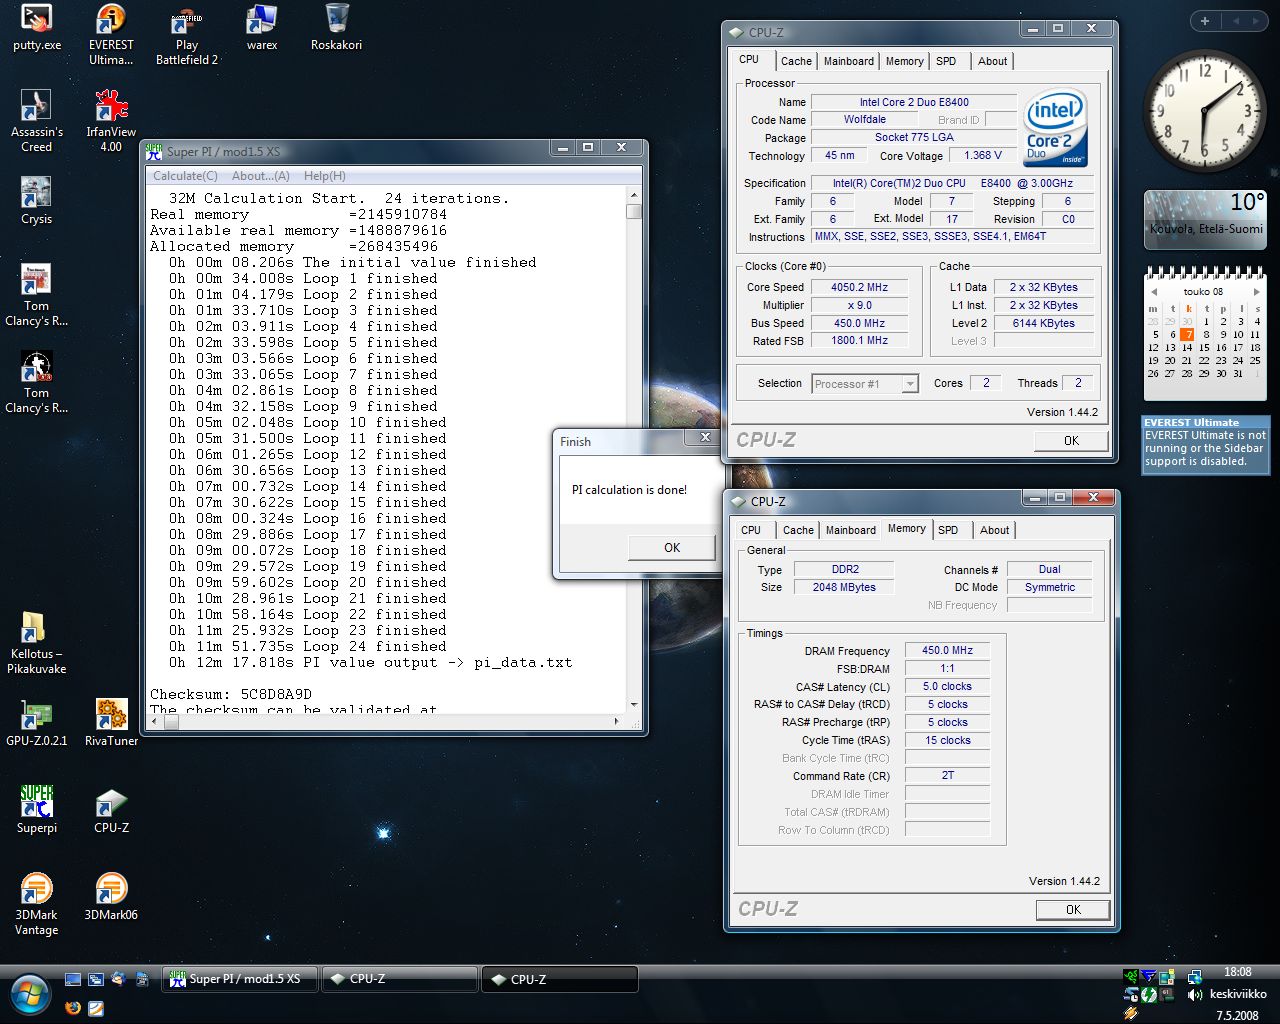Open the putty.exe desktop icon
The height and width of the screenshot is (1024, 1280).
[x=37, y=28]
